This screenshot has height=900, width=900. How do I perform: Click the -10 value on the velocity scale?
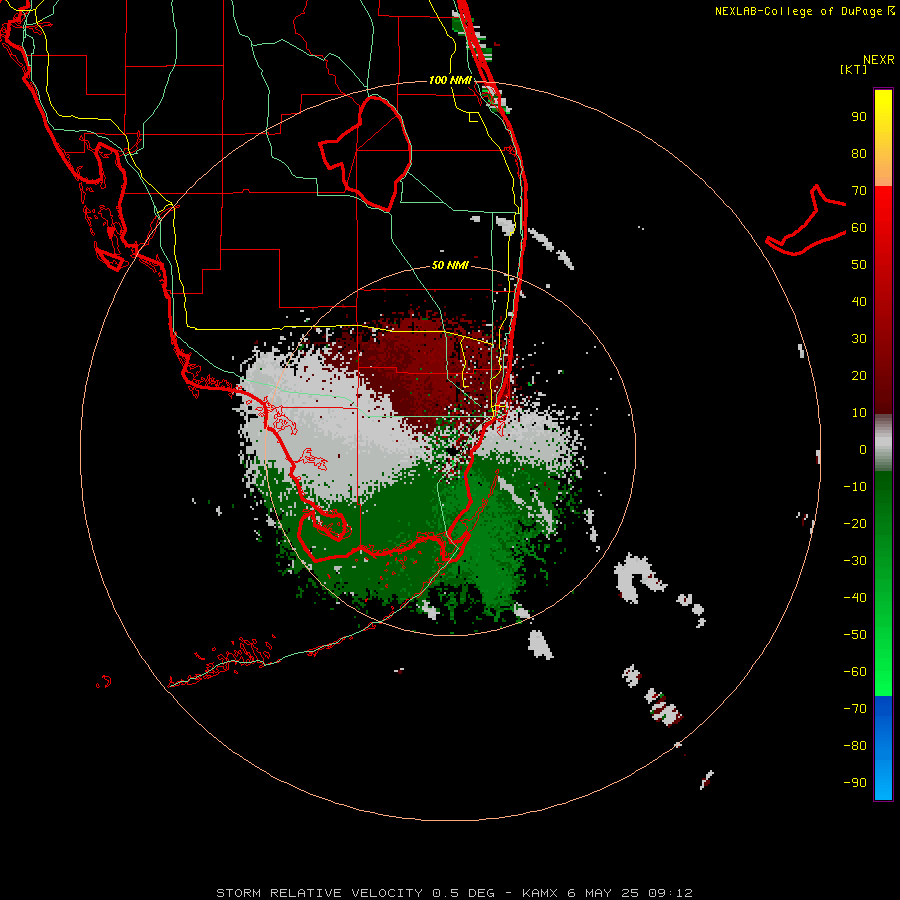(855, 487)
